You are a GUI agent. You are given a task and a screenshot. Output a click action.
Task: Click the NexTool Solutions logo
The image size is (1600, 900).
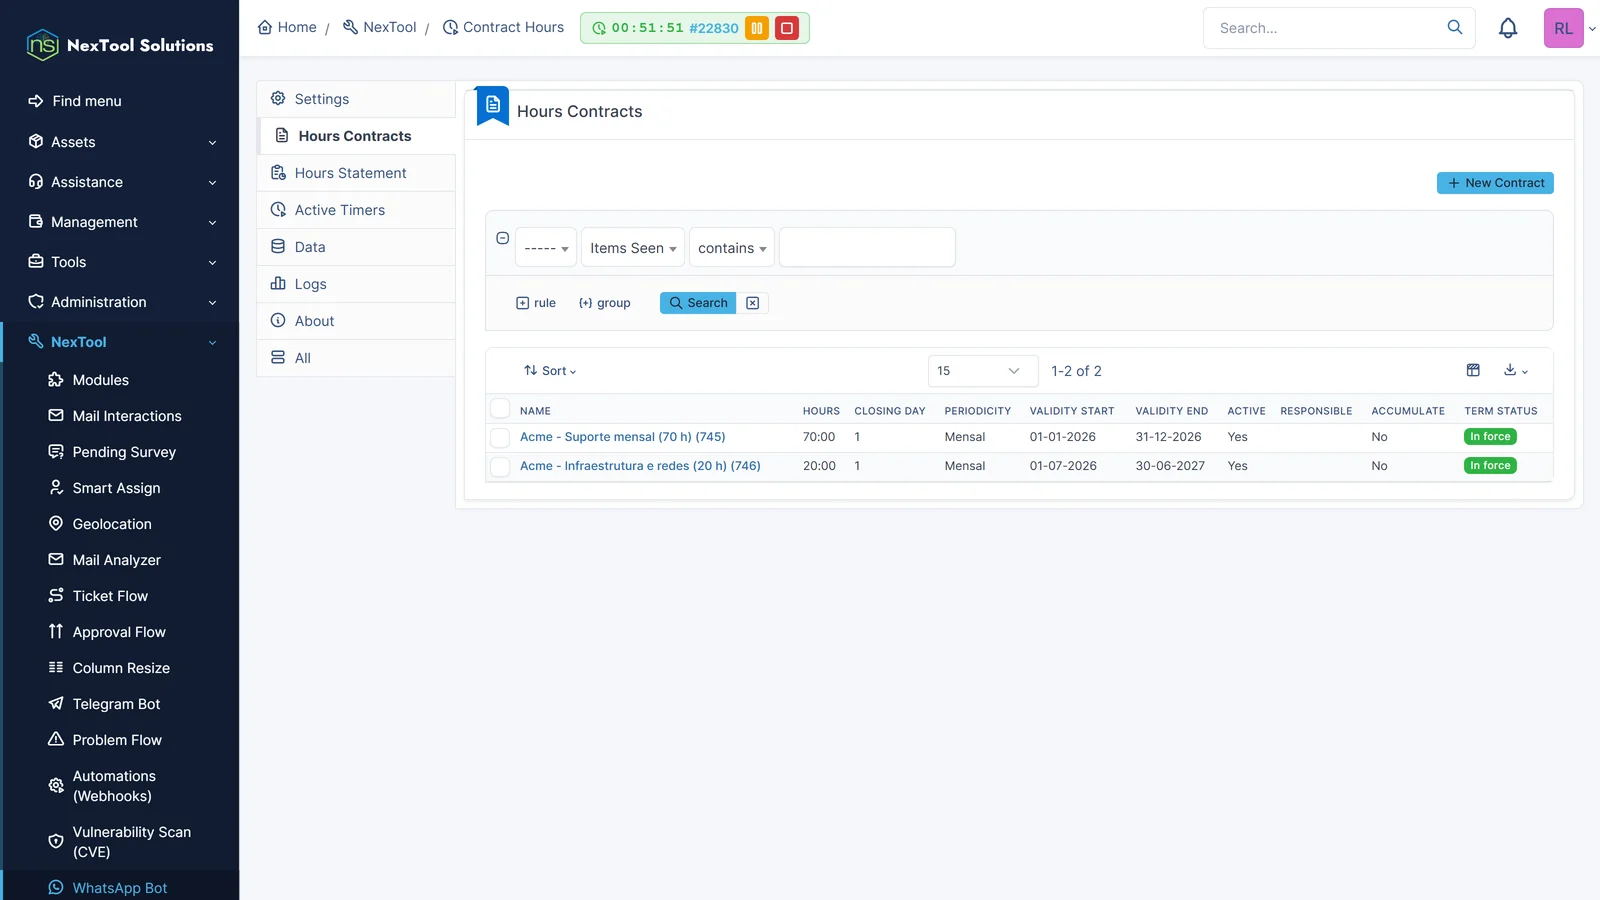pos(120,45)
